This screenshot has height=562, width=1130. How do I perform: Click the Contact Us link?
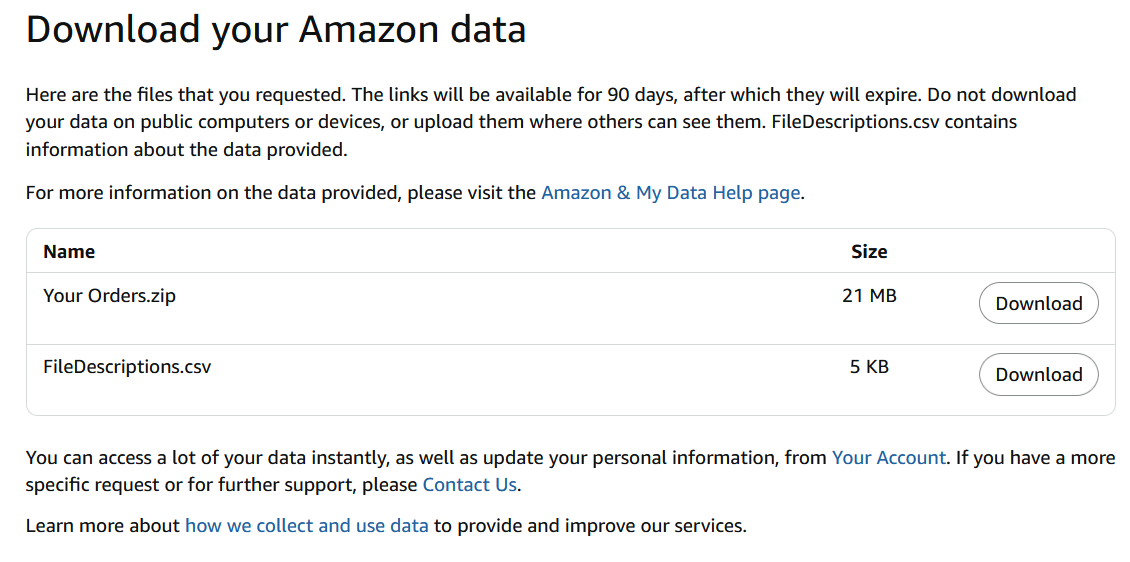(x=469, y=485)
